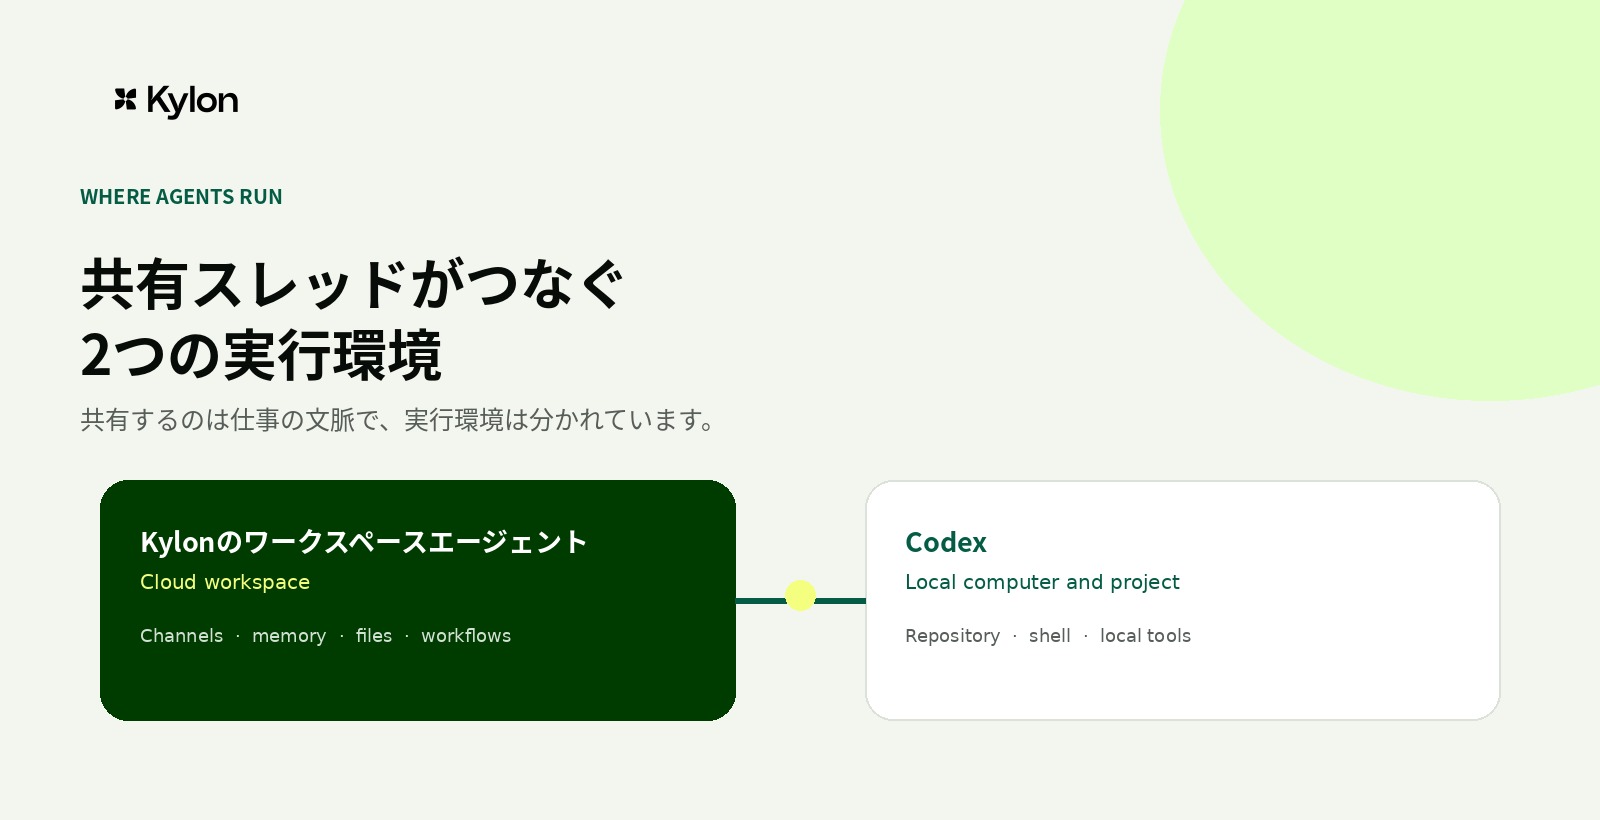This screenshot has width=1600, height=820.
Task: Click the word 'files' in green card
Action: (374, 636)
